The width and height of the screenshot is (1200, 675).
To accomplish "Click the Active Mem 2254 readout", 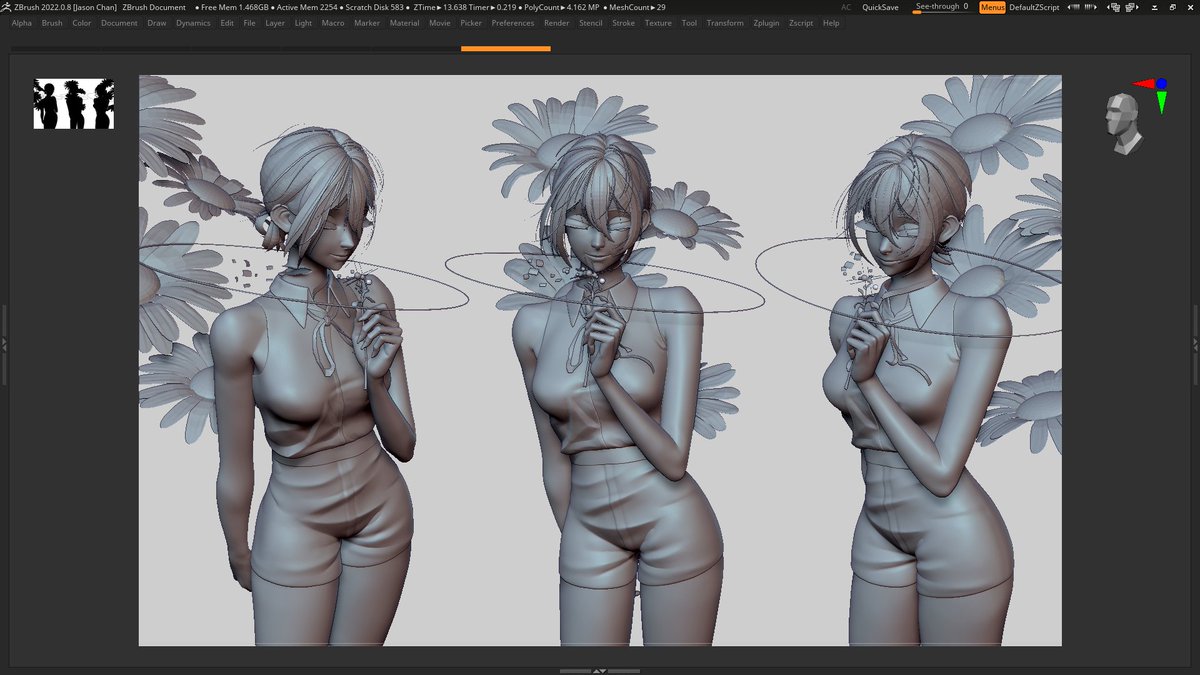I will click(308, 7).
